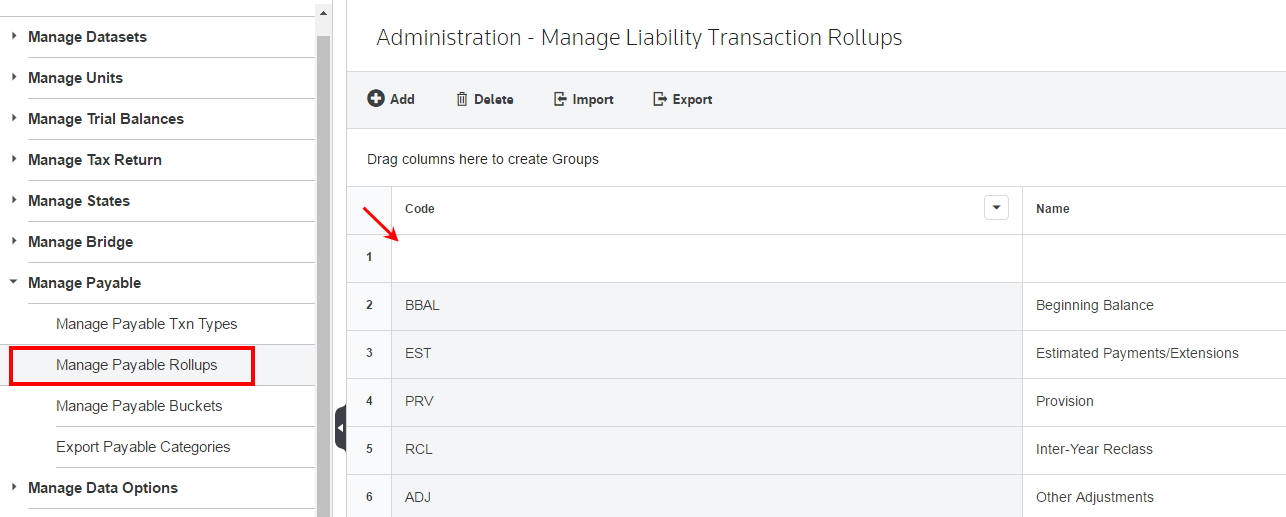Open the Code column filter dropdown

coord(996,208)
